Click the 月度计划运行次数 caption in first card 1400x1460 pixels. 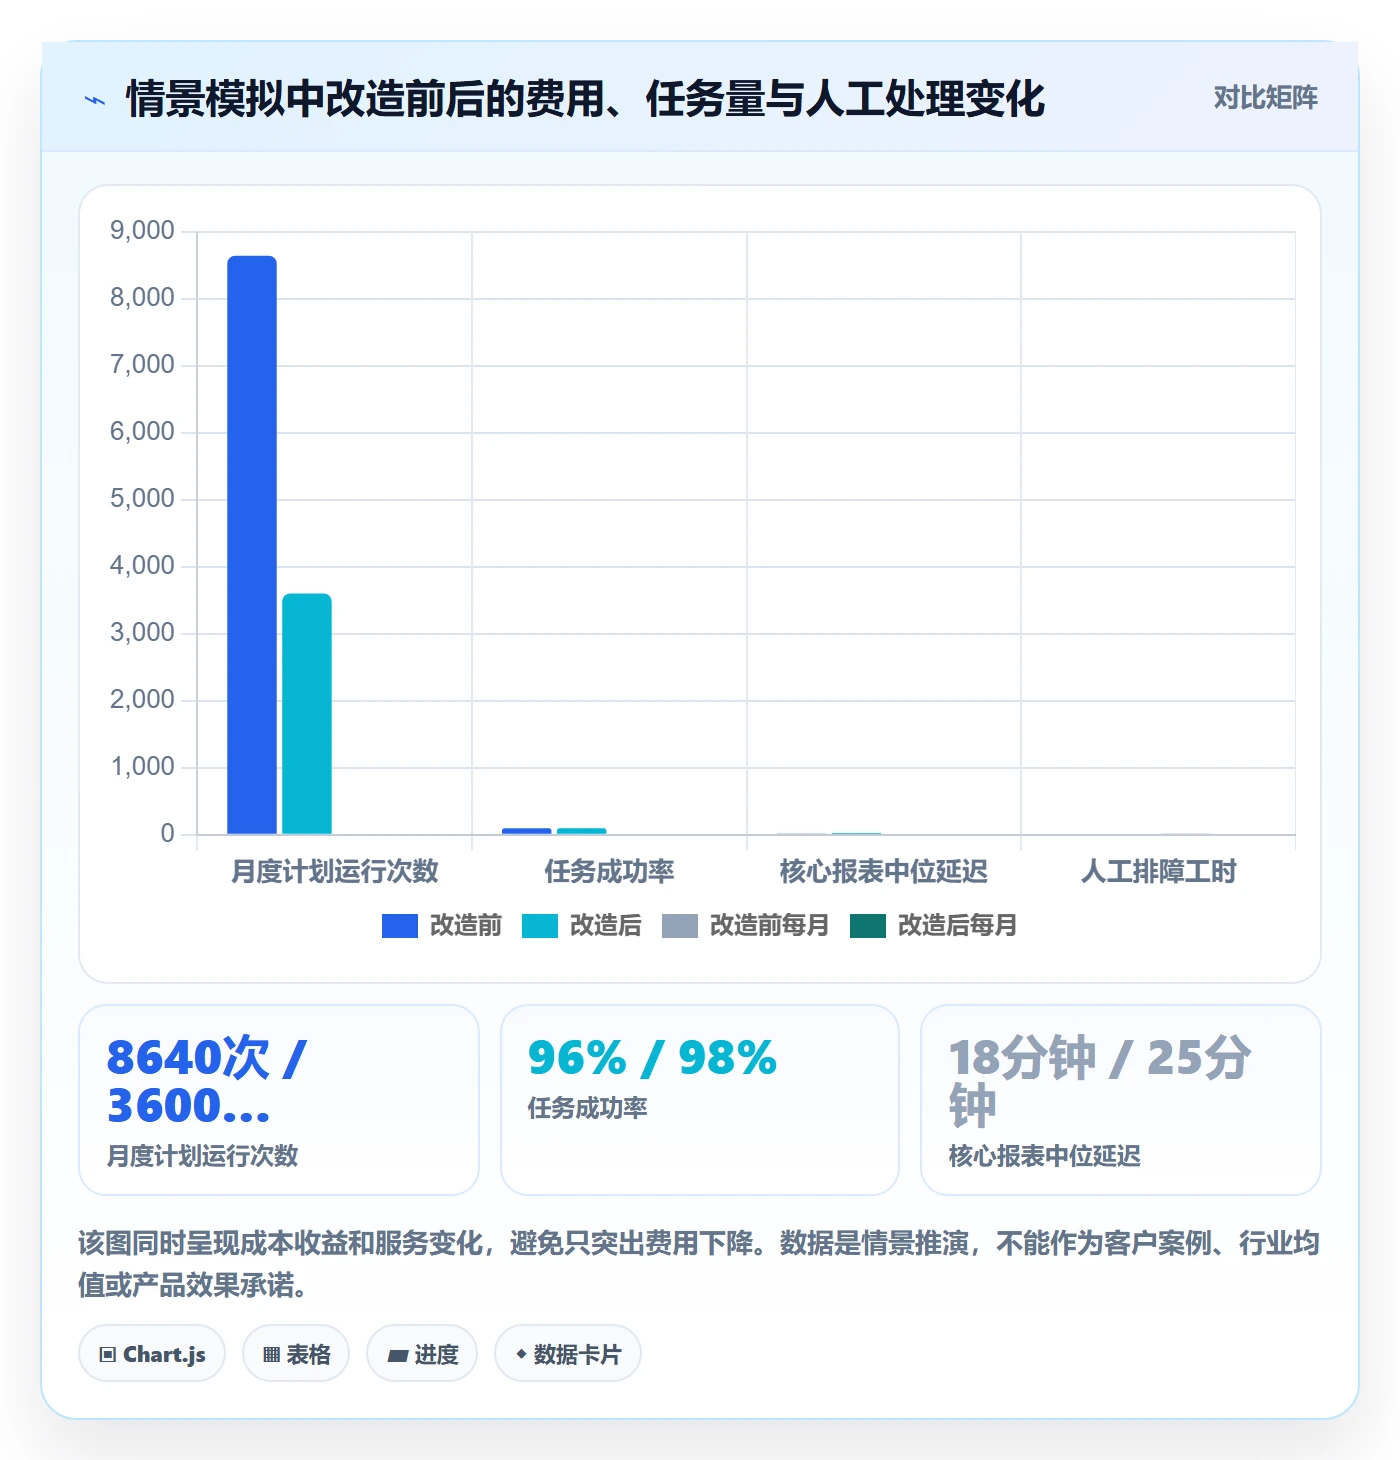203,1156
